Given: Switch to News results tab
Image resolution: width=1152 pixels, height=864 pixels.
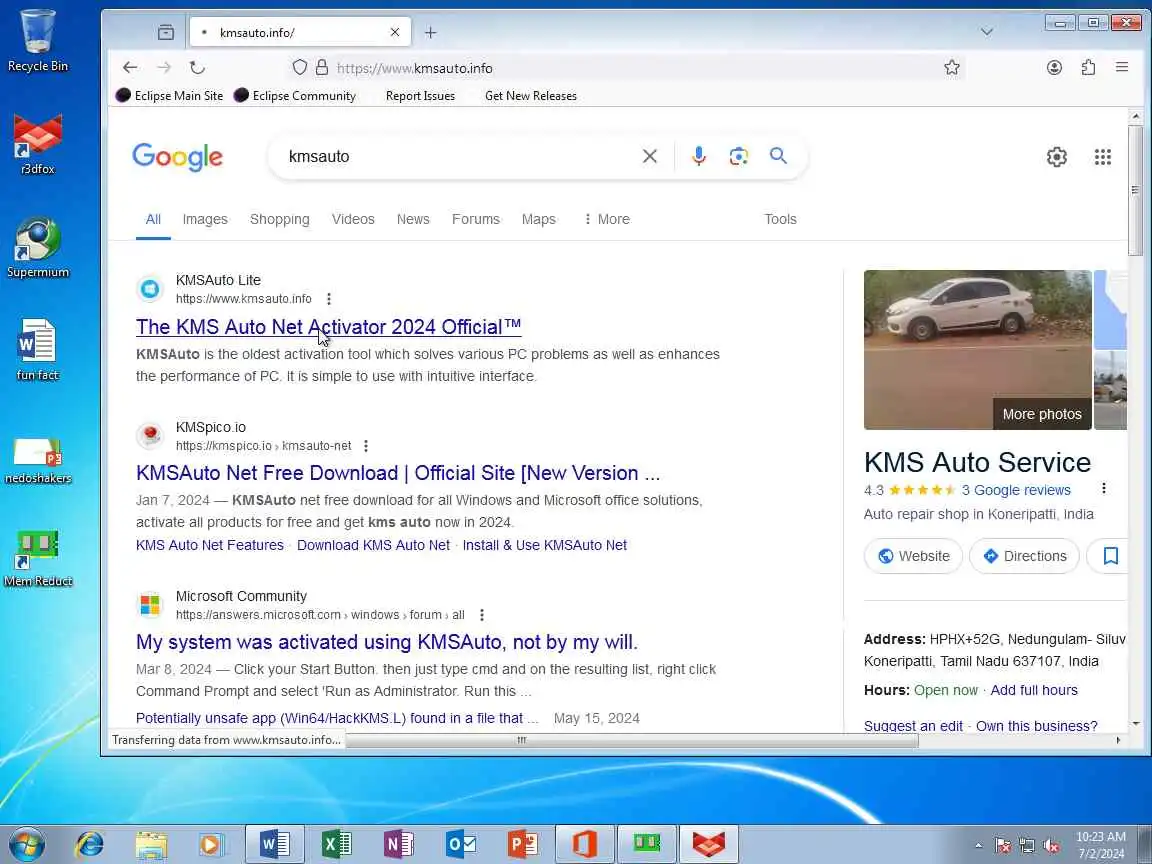Looking at the screenshot, I should click(413, 219).
